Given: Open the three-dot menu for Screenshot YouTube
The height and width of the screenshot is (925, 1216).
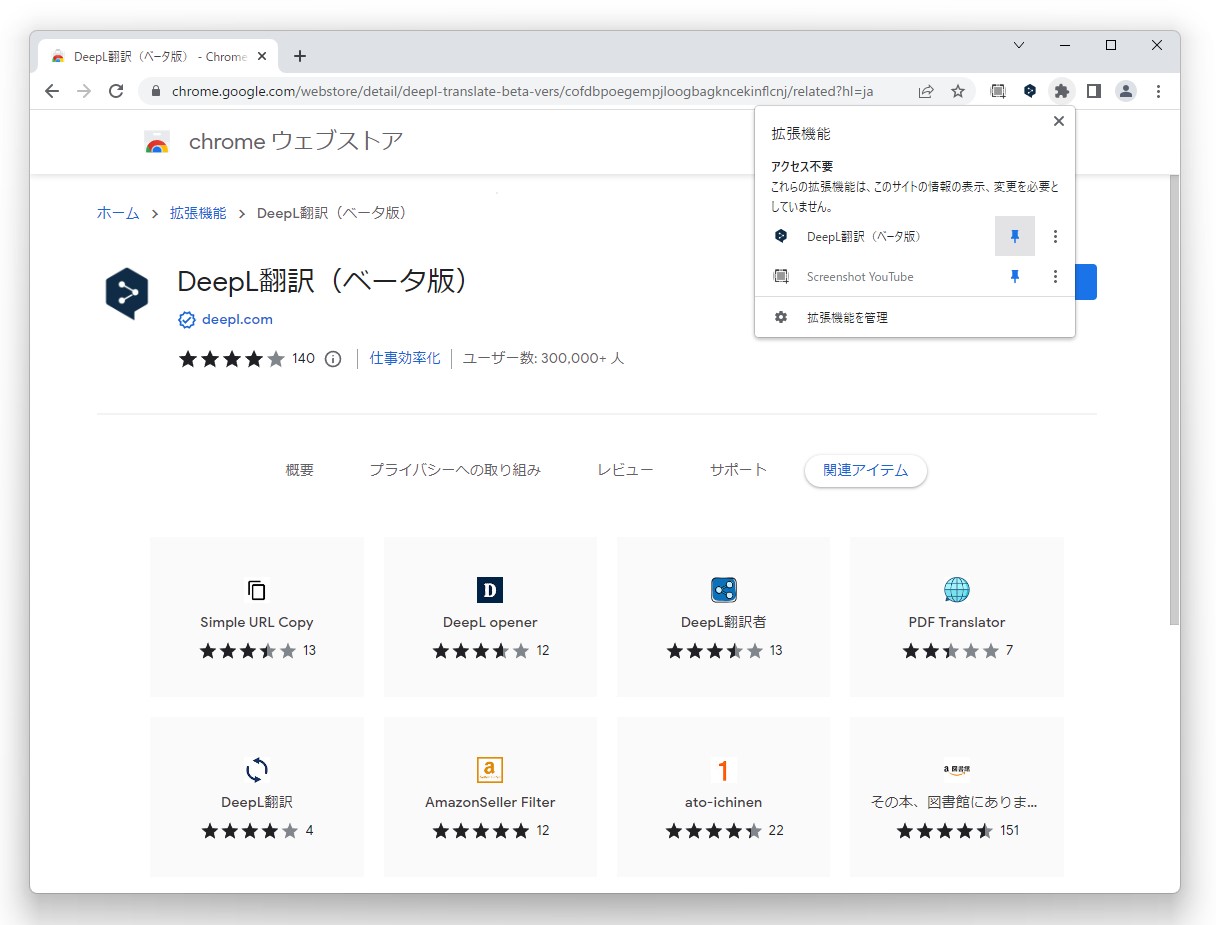Looking at the screenshot, I should pos(1055,276).
